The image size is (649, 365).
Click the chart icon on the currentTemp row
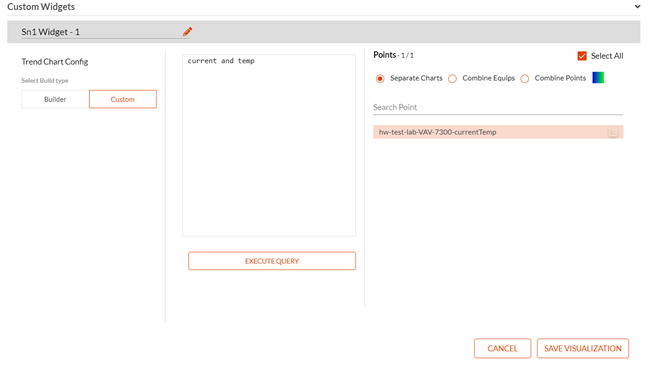pyautogui.click(x=613, y=132)
